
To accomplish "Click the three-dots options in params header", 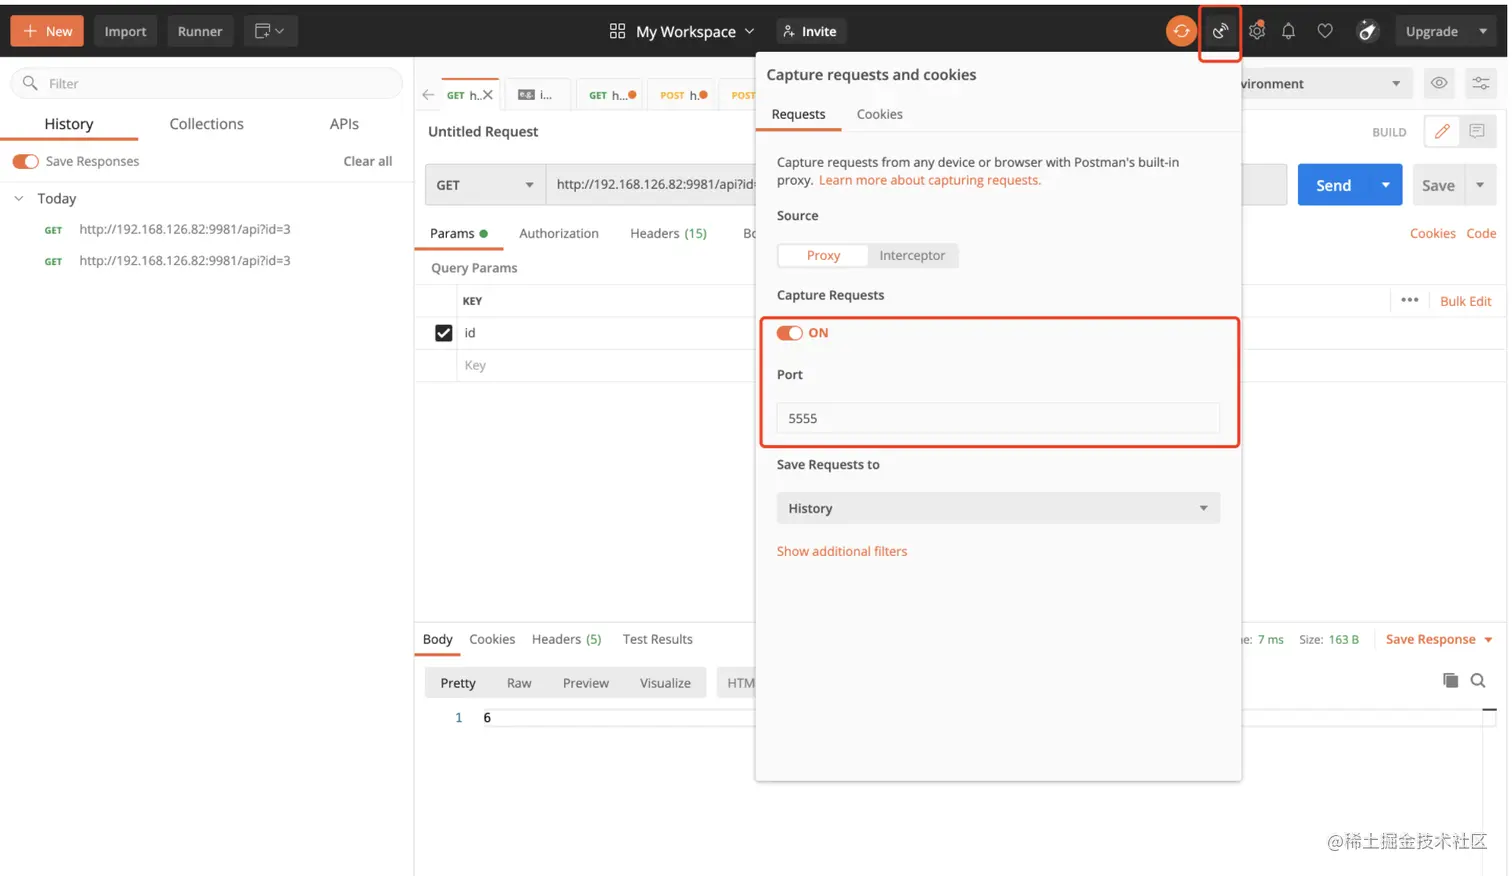I will pyautogui.click(x=1410, y=300).
